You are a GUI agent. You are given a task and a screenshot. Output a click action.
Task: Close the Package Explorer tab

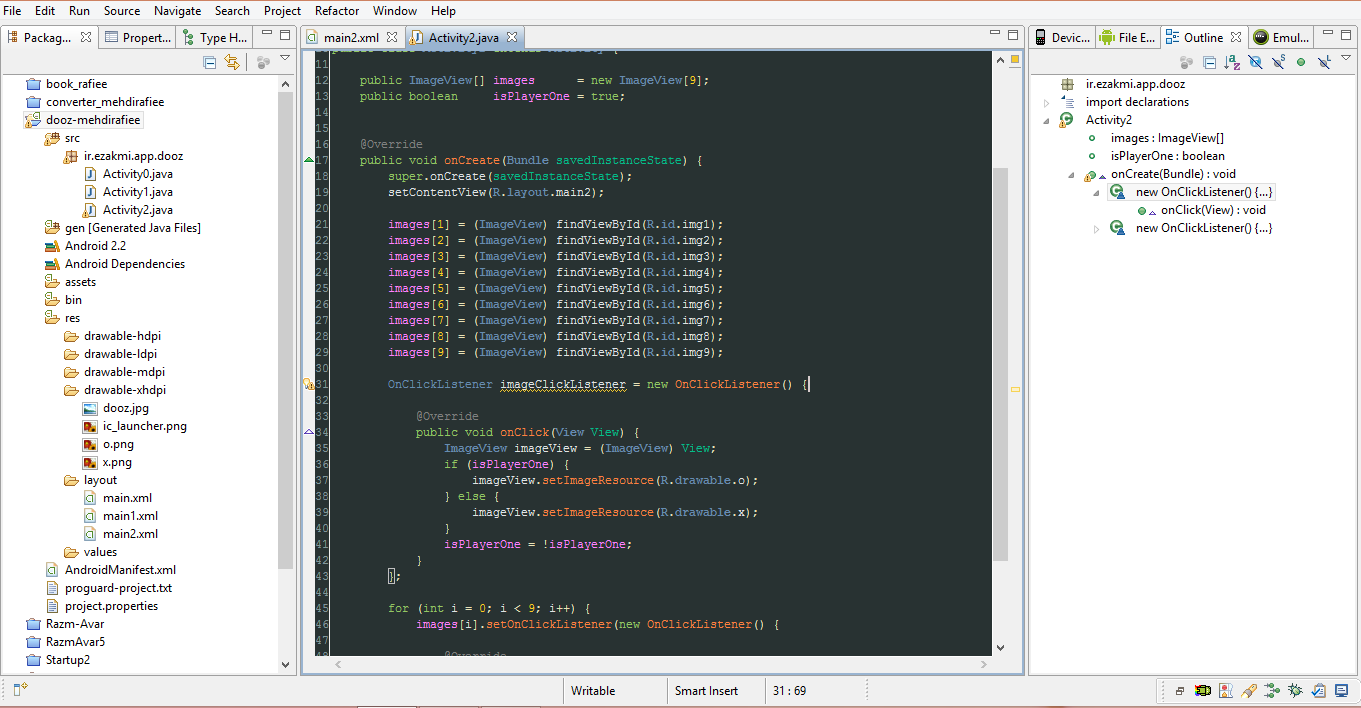(x=86, y=37)
